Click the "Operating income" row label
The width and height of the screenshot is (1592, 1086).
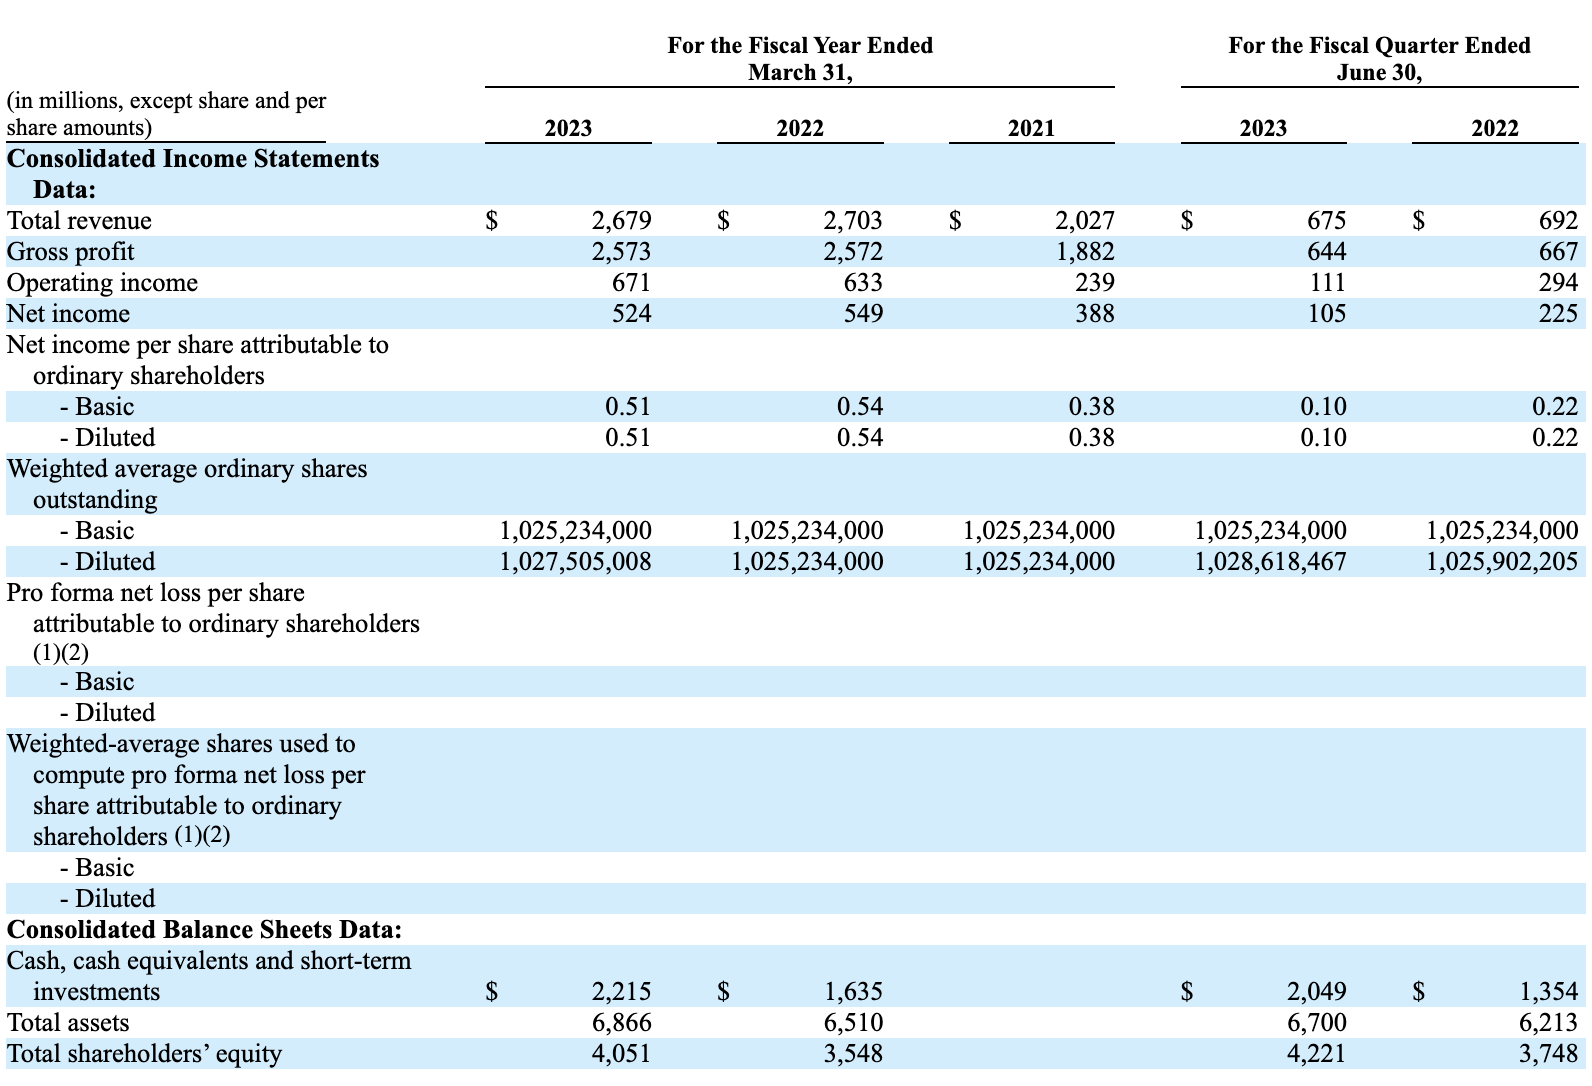point(102,283)
